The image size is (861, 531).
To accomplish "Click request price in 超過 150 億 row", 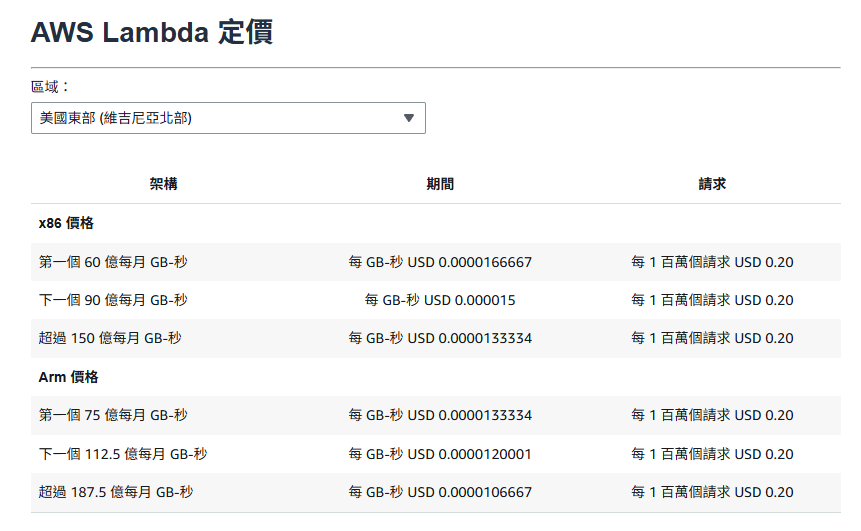I will tap(712, 338).
